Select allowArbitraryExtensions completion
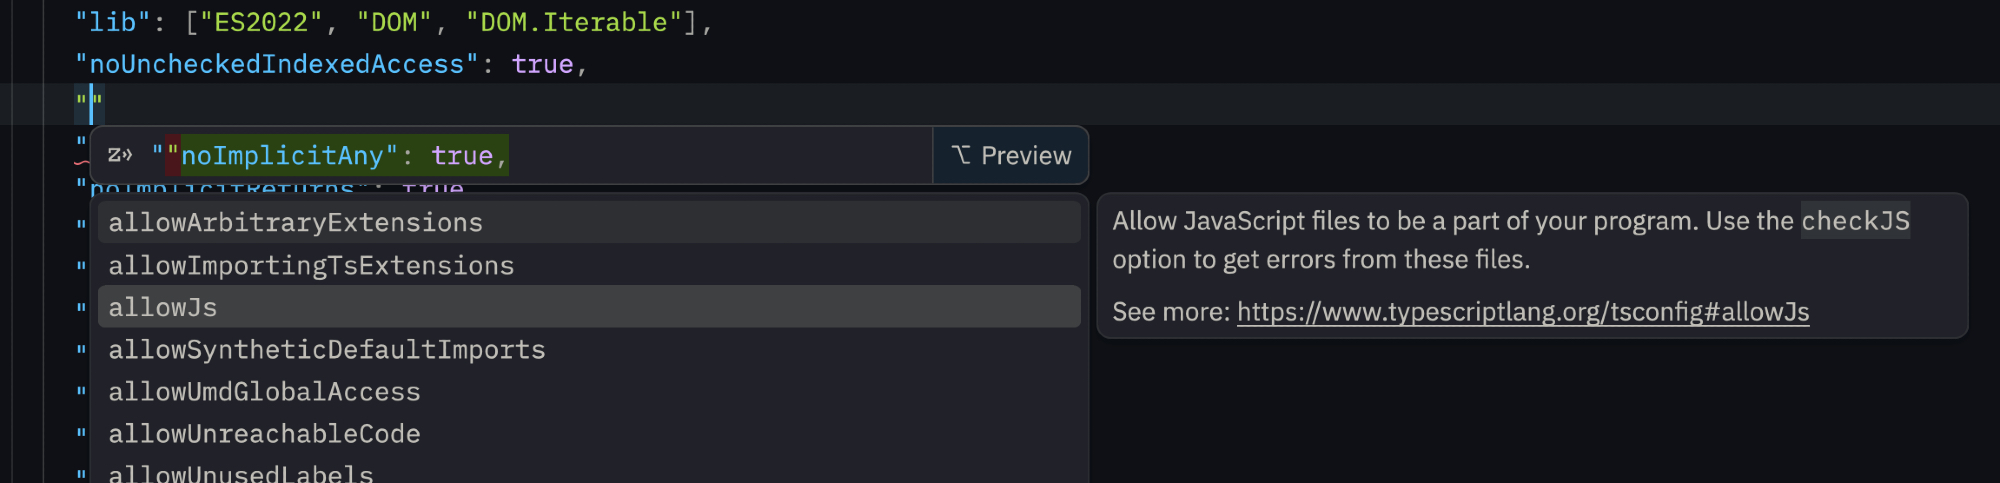This screenshot has width=2000, height=483. click(x=295, y=222)
